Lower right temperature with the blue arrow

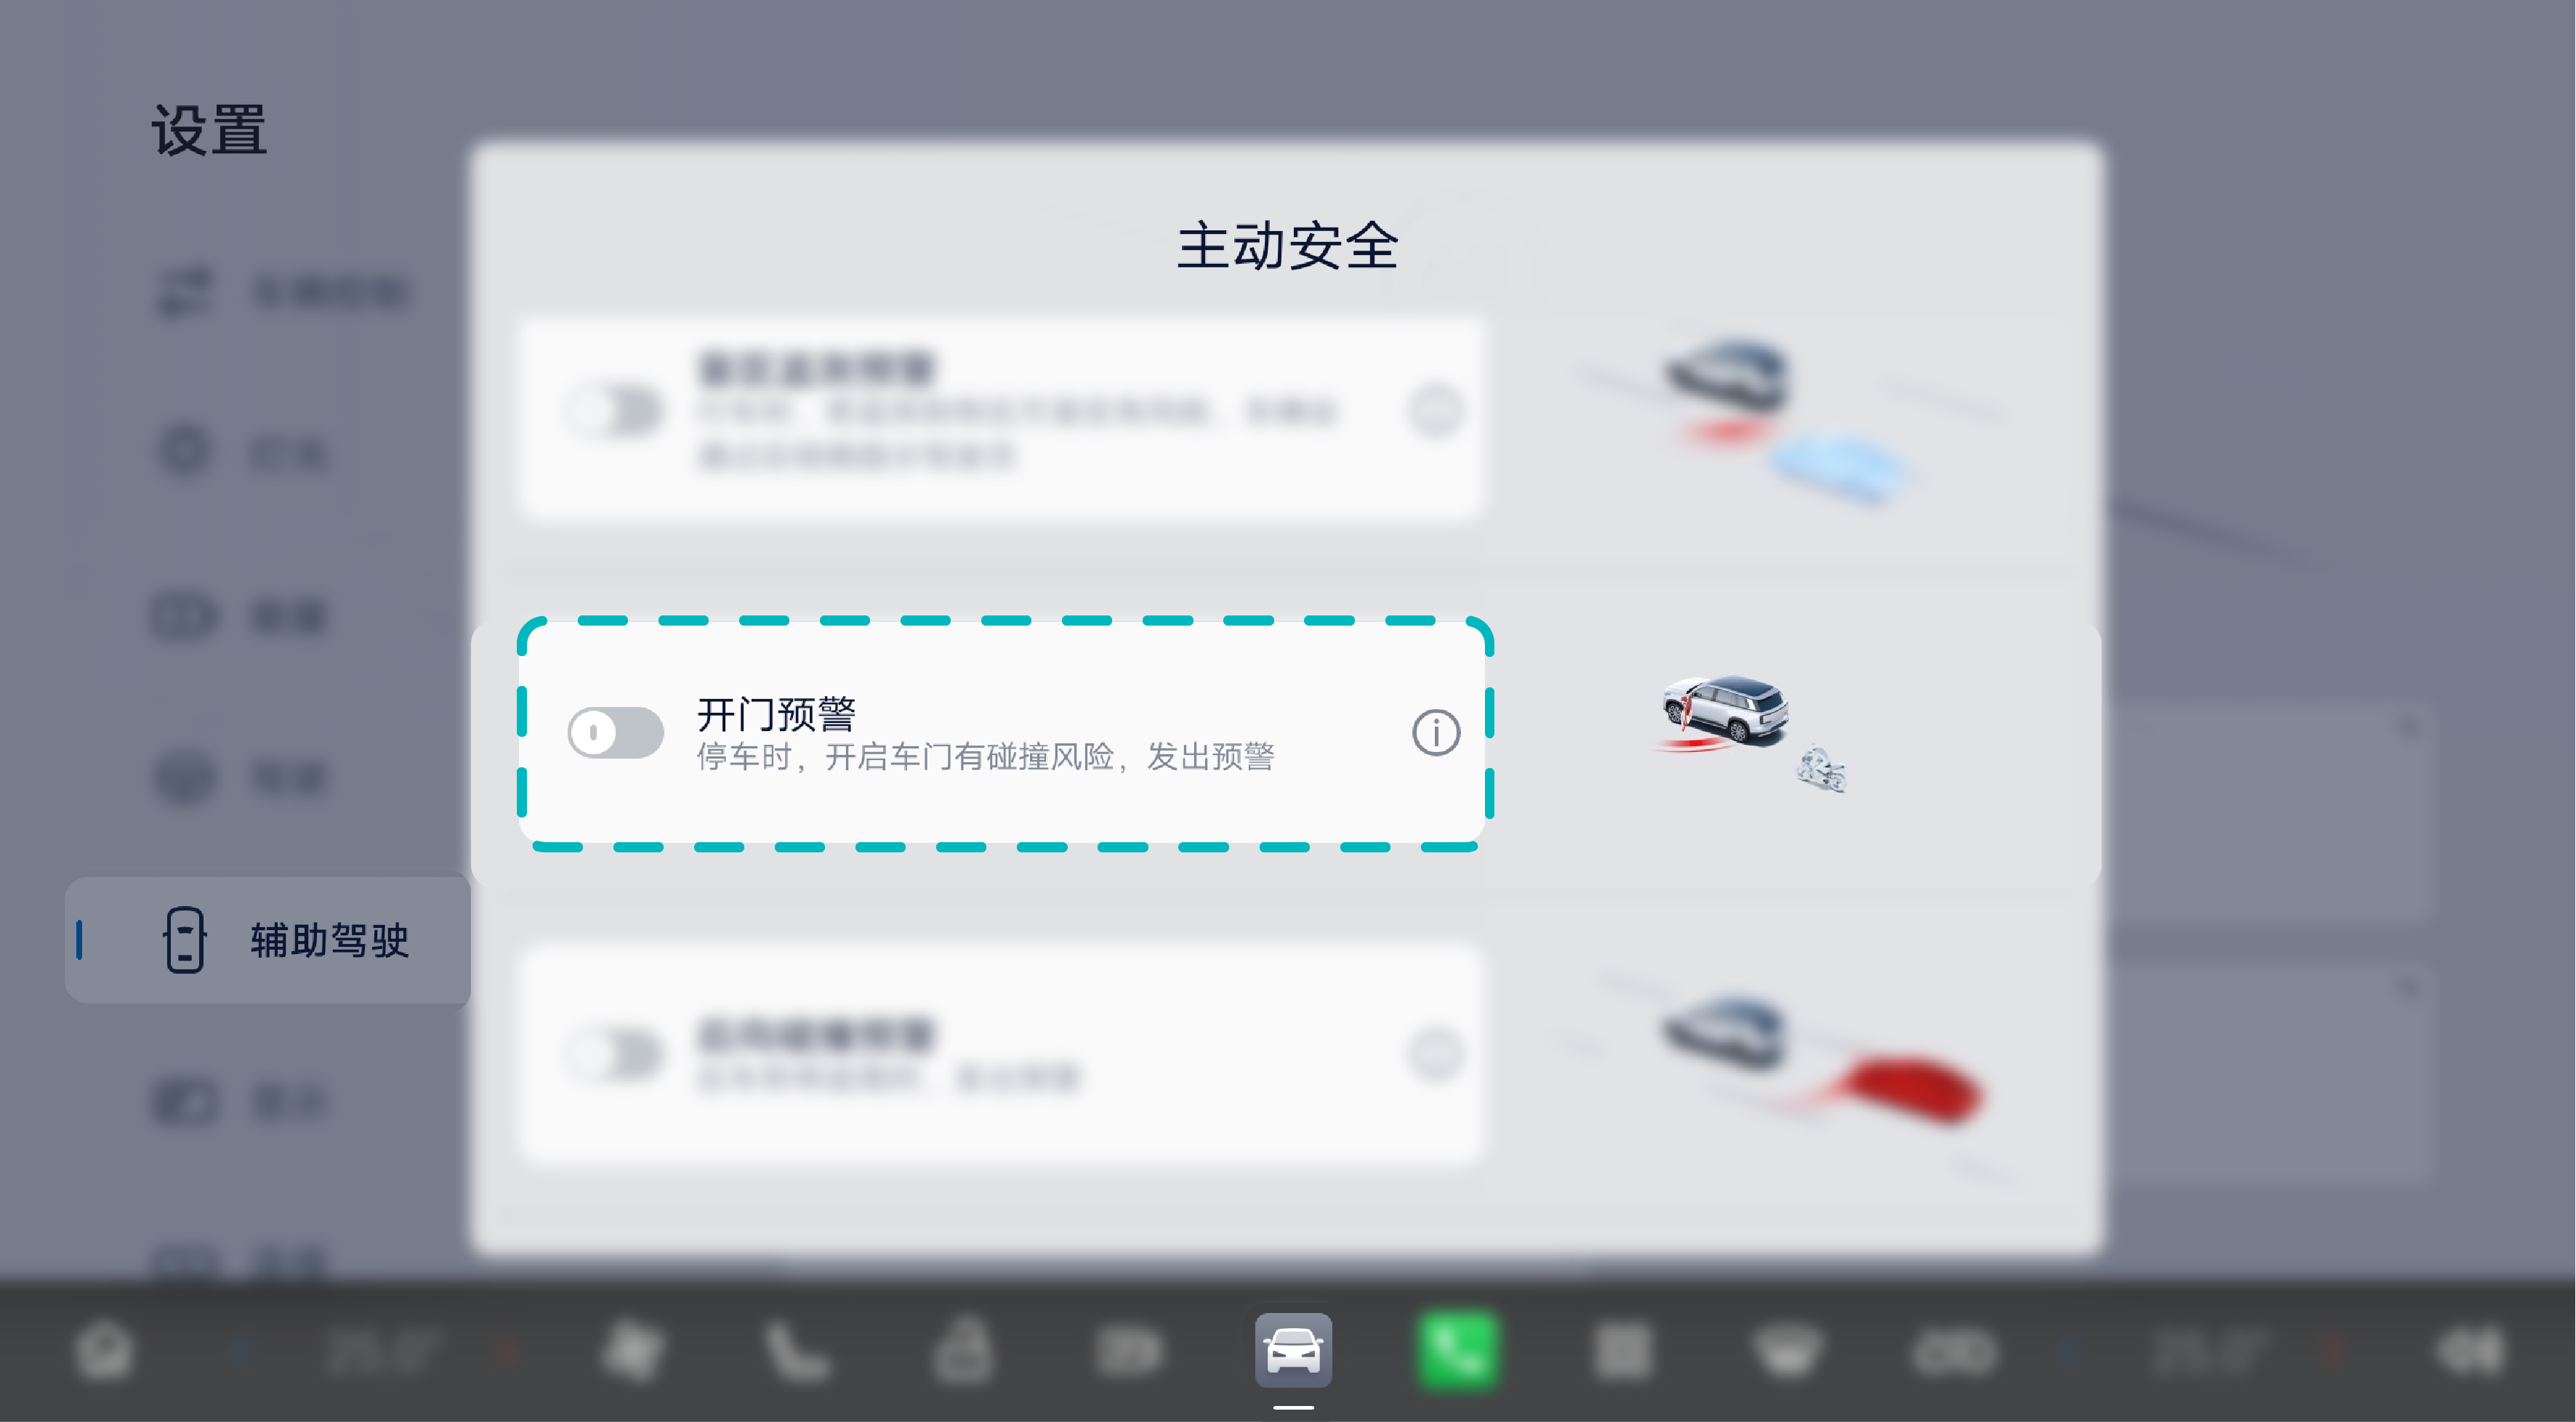pyautogui.click(x=2067, y=1351)
